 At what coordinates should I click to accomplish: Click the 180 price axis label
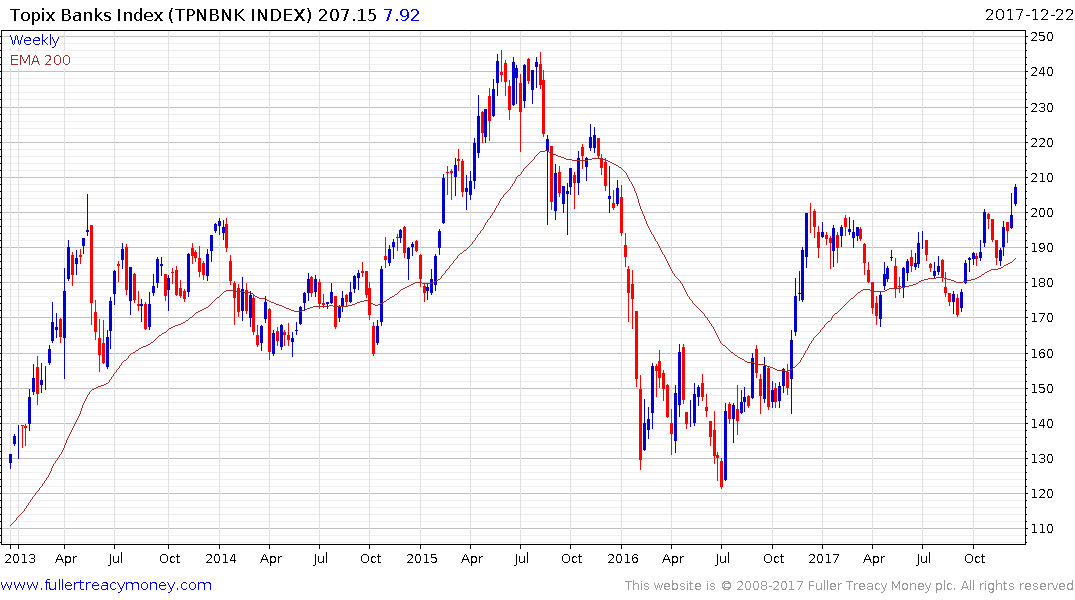[1042, 283]
